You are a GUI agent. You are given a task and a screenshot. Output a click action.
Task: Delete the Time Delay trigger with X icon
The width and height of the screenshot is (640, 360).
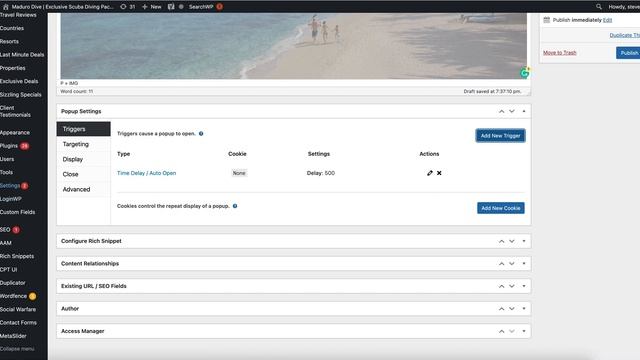coord(439,173)
